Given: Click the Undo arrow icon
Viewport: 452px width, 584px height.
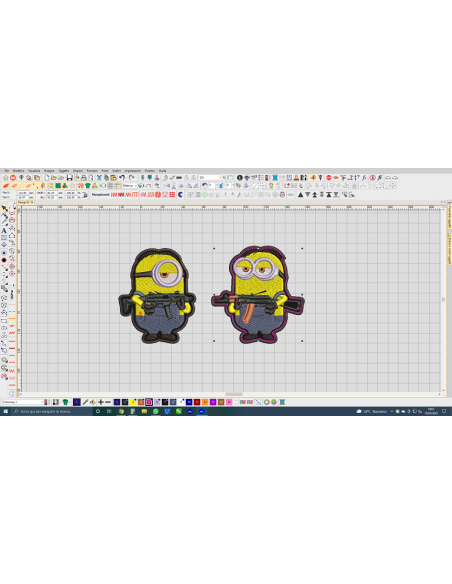Looking at the screenshot, I should click(122, 178).
